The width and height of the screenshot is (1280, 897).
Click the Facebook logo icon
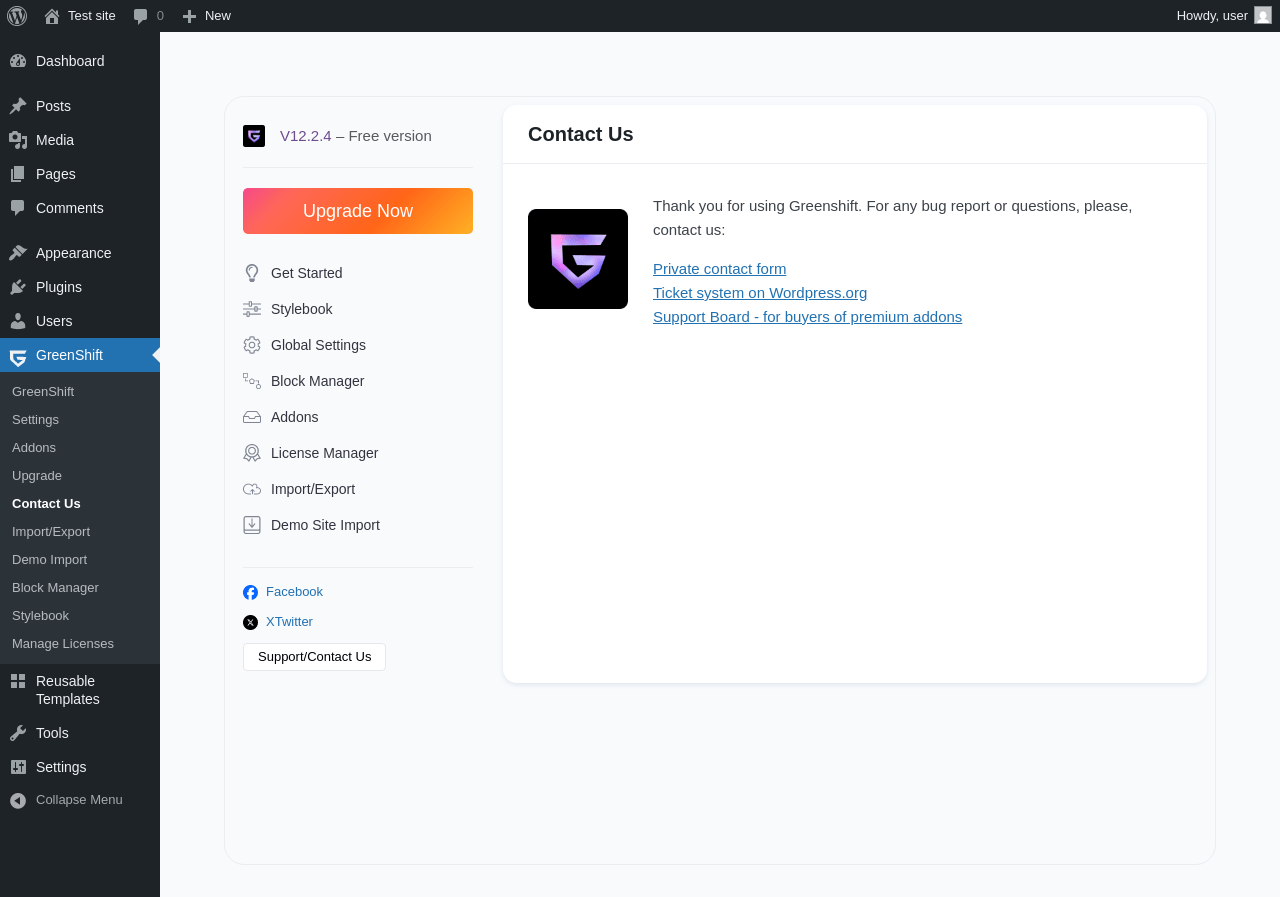click(x=250, y=592)
